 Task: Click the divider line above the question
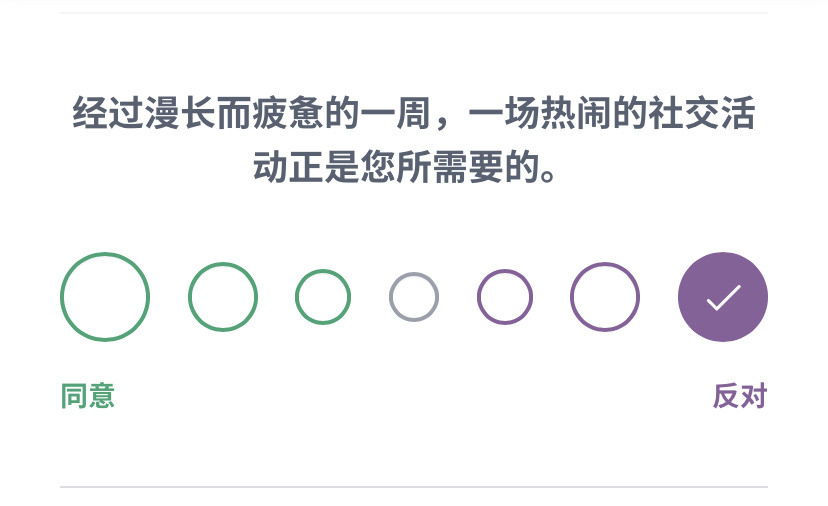point(414,12)
